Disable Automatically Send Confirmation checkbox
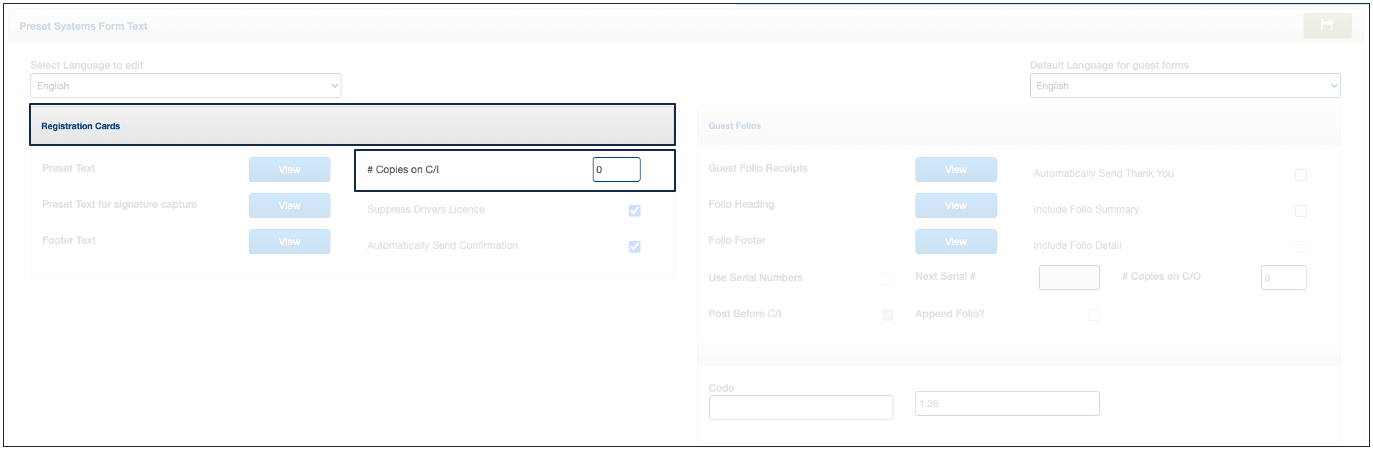 point(634,246)
